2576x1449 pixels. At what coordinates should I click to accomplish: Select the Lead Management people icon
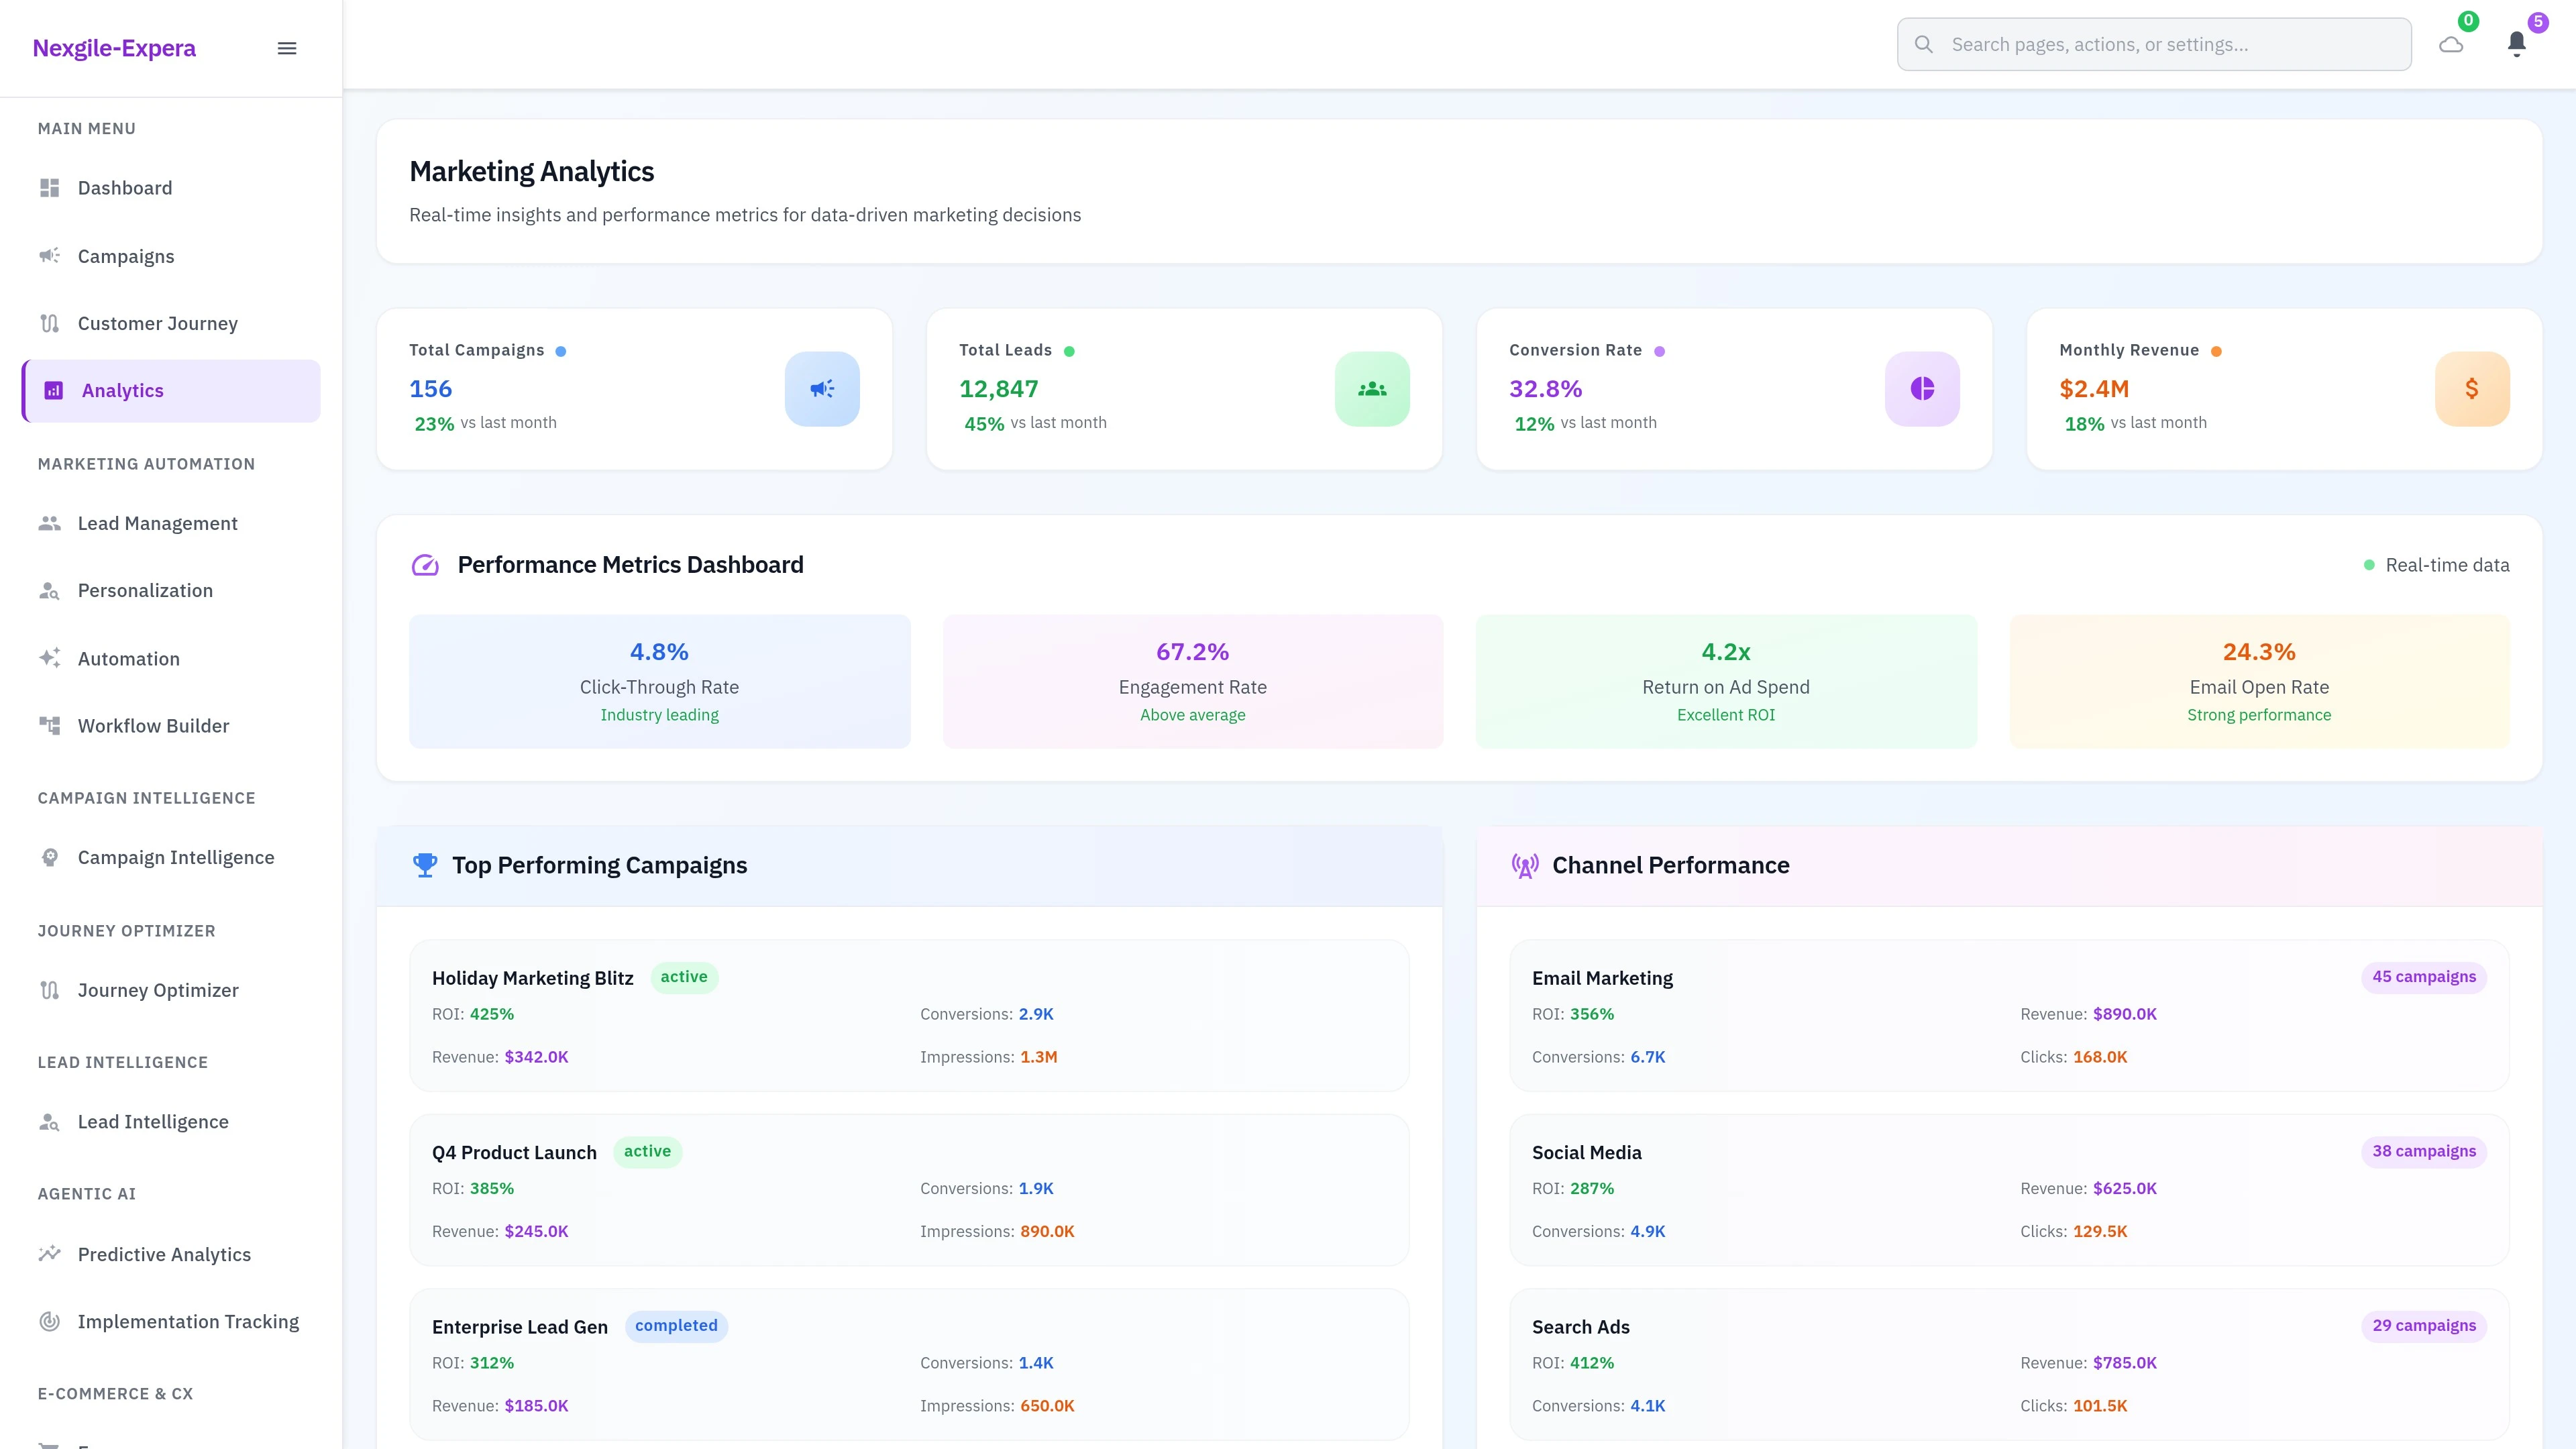50,522
